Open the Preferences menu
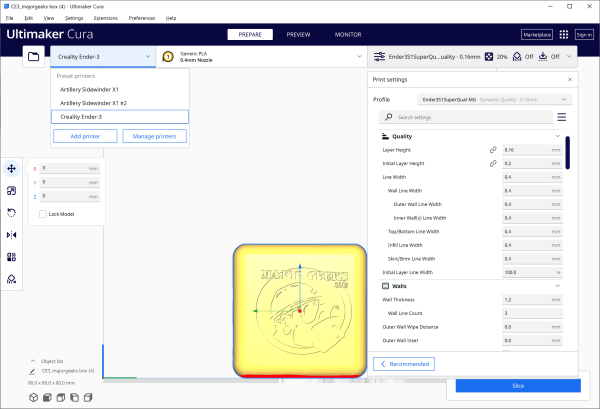The height and width of the screenshot is (409, 600). 142,18
